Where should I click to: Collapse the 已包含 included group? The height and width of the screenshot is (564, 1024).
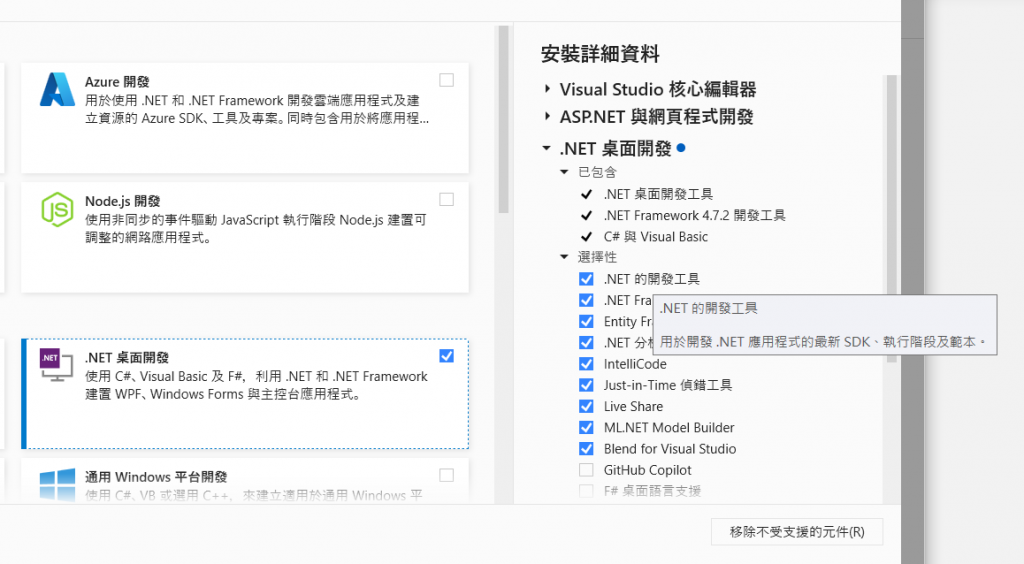pyautogui.click(x=564, y=172)
